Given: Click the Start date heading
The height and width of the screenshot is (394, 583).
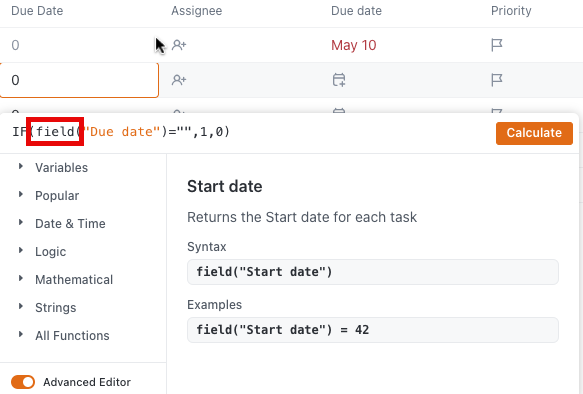Looking at the screenshot, I should (225, 186).
